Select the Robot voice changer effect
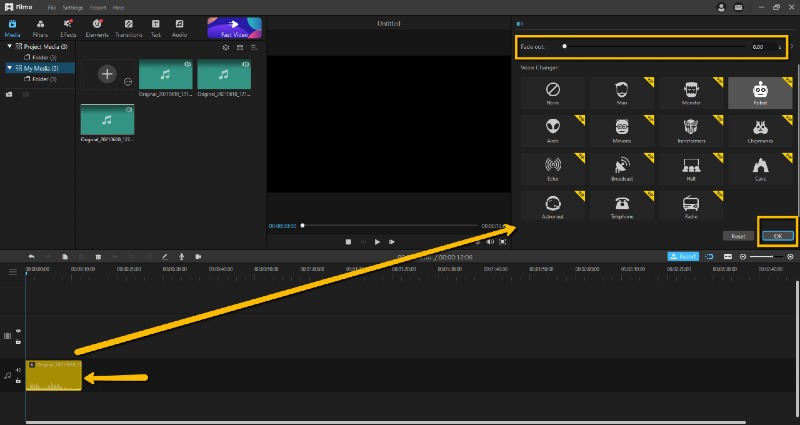The width and height of the screenshot is (800, 425). click(x=757, y=93)
